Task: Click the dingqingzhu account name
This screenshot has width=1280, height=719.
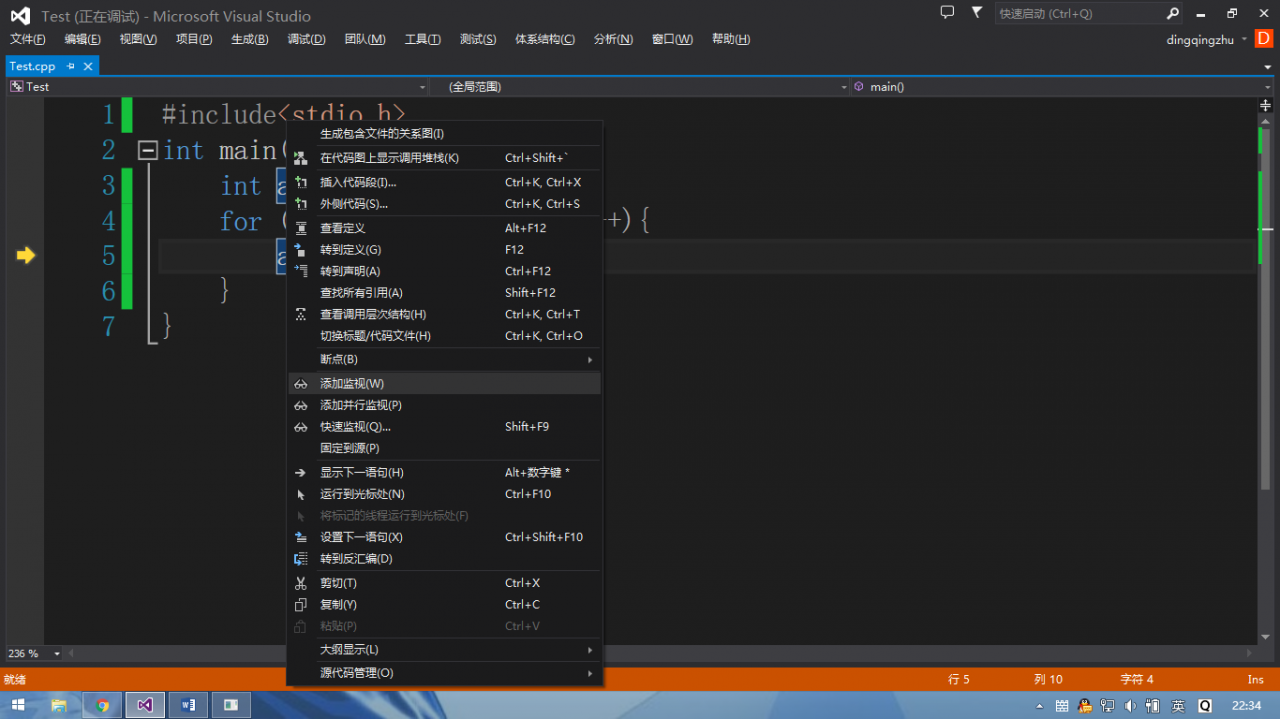Action: click(x=1199, y=40)
